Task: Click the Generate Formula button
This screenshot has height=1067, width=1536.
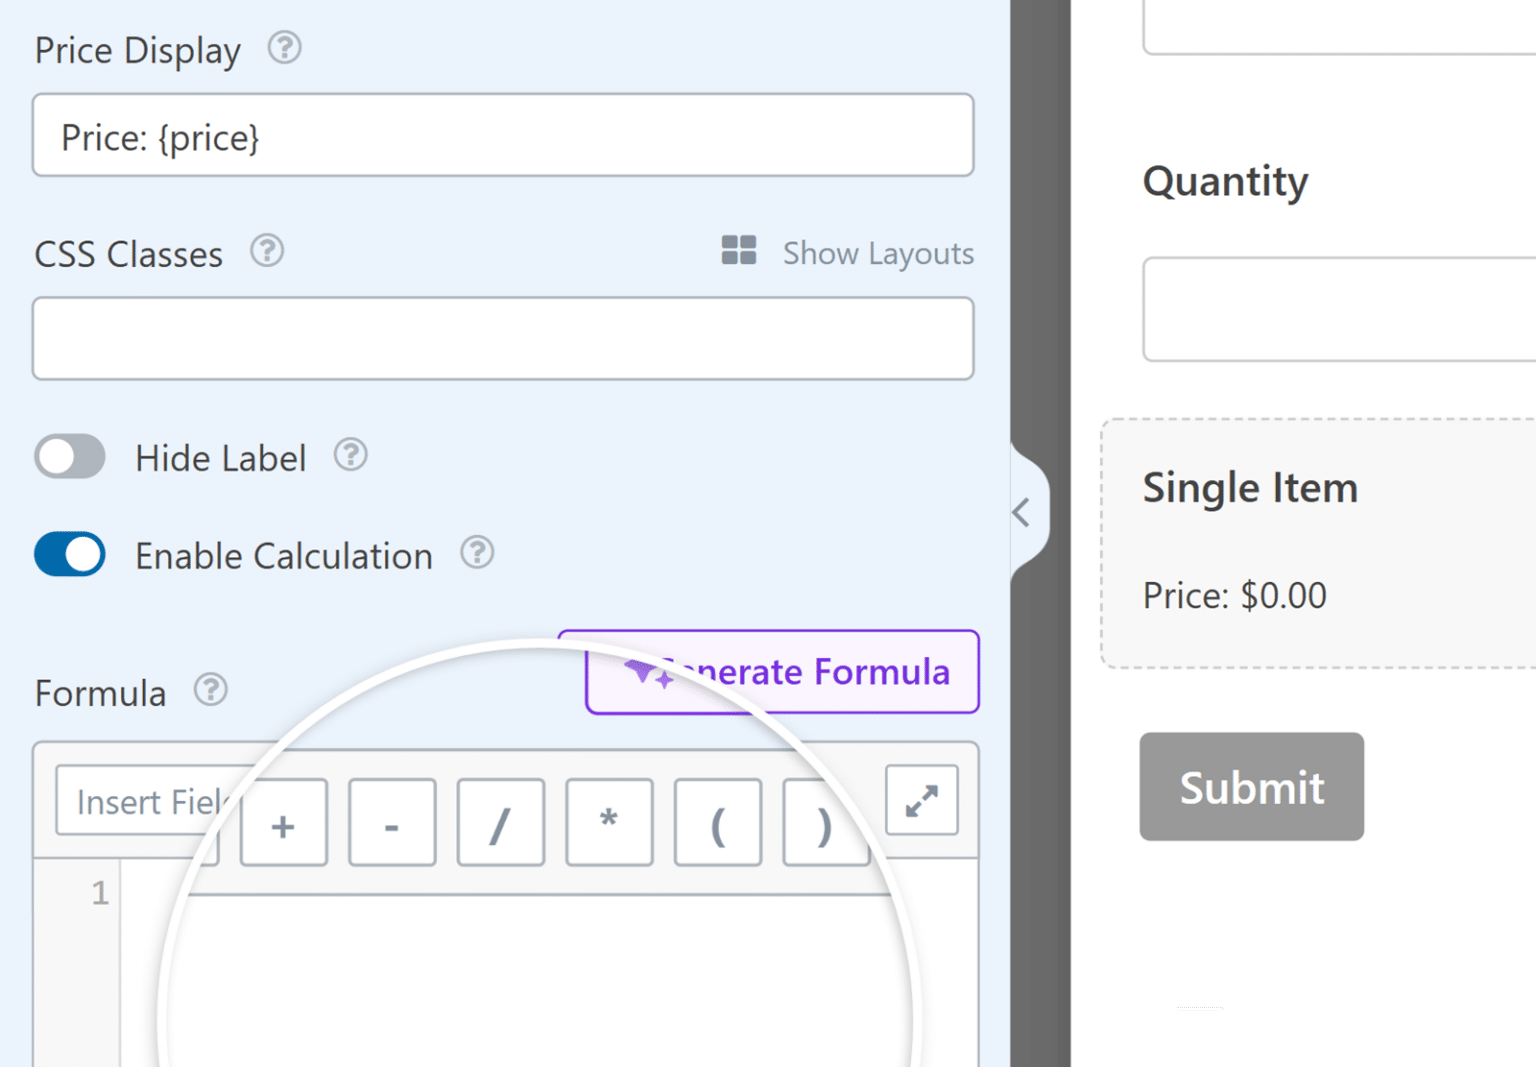Action: coord(782,671)
